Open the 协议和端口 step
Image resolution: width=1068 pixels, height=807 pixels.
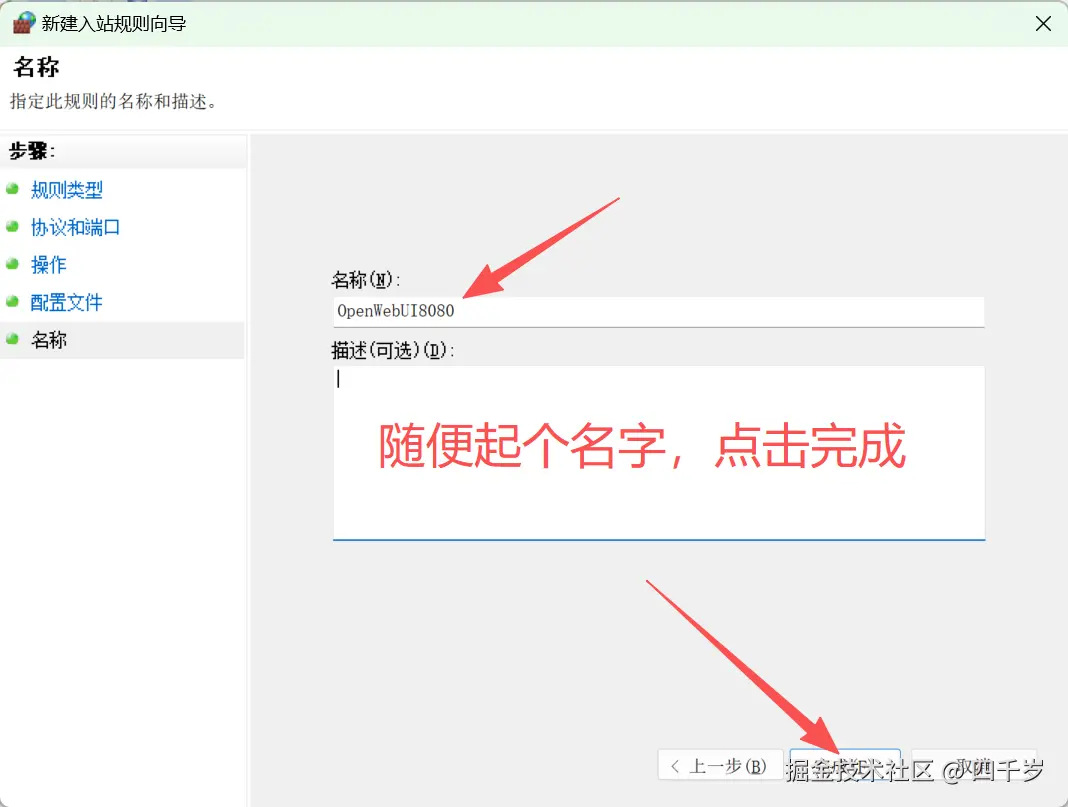[x=75, y=227]
